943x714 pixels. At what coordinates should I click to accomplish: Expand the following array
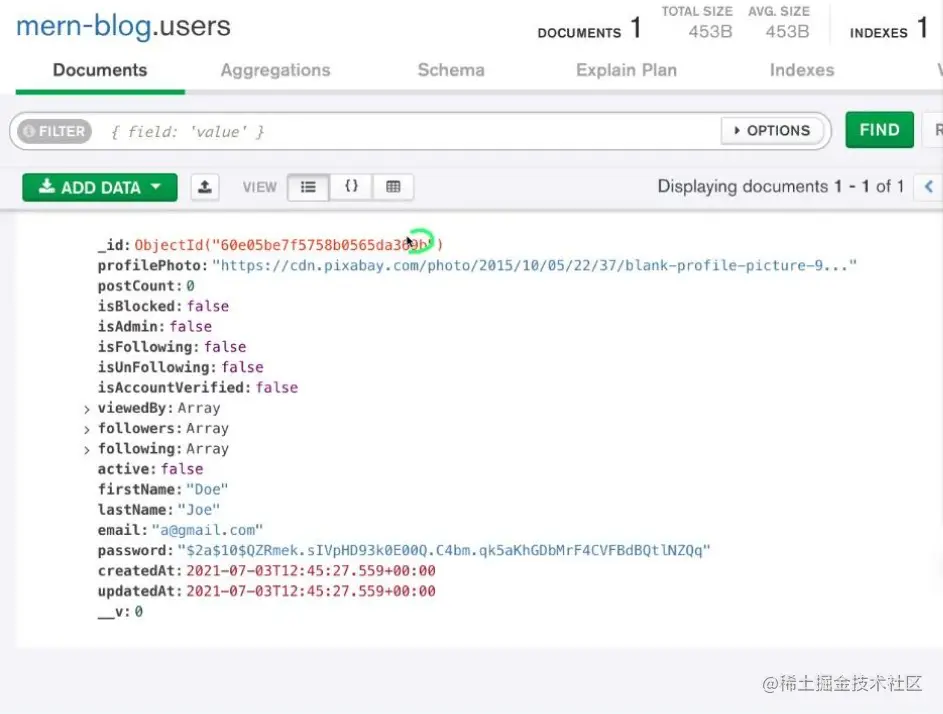87,450
